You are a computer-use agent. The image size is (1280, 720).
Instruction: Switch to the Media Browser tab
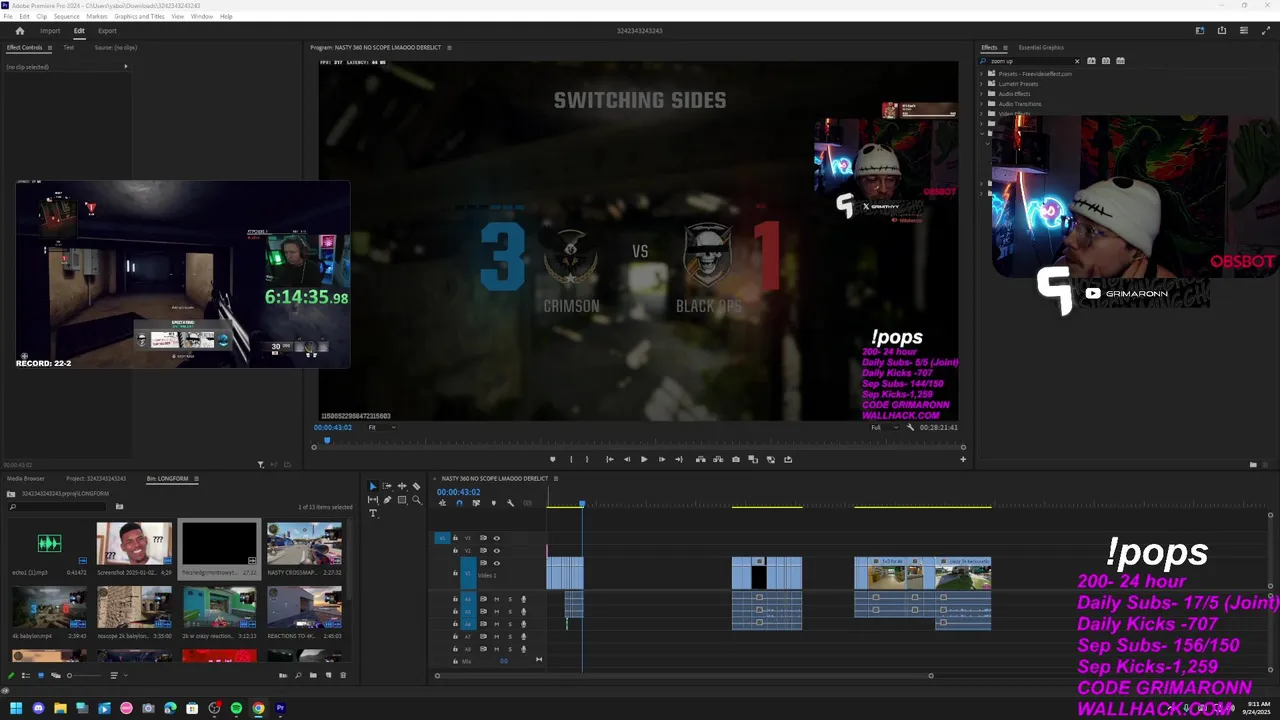26,478
